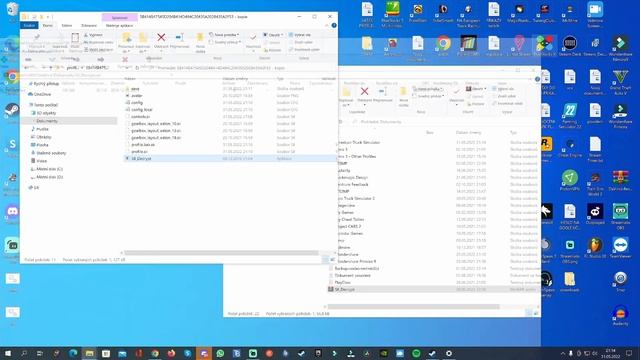Open the Soubor tab in front window
Image resolution: width=640 pixels, height=360 pixels.
29,25
